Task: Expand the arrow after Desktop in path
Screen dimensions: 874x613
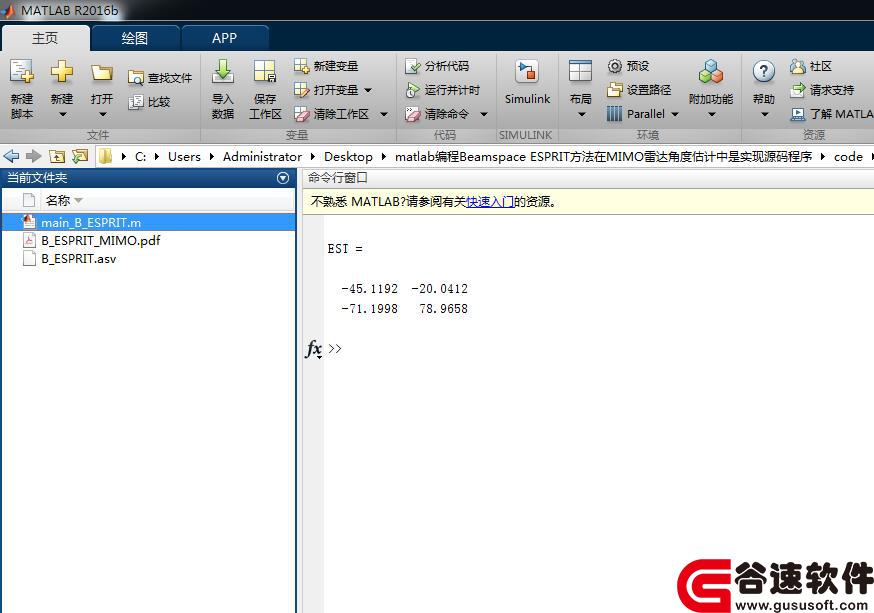Action: (383, 157)
